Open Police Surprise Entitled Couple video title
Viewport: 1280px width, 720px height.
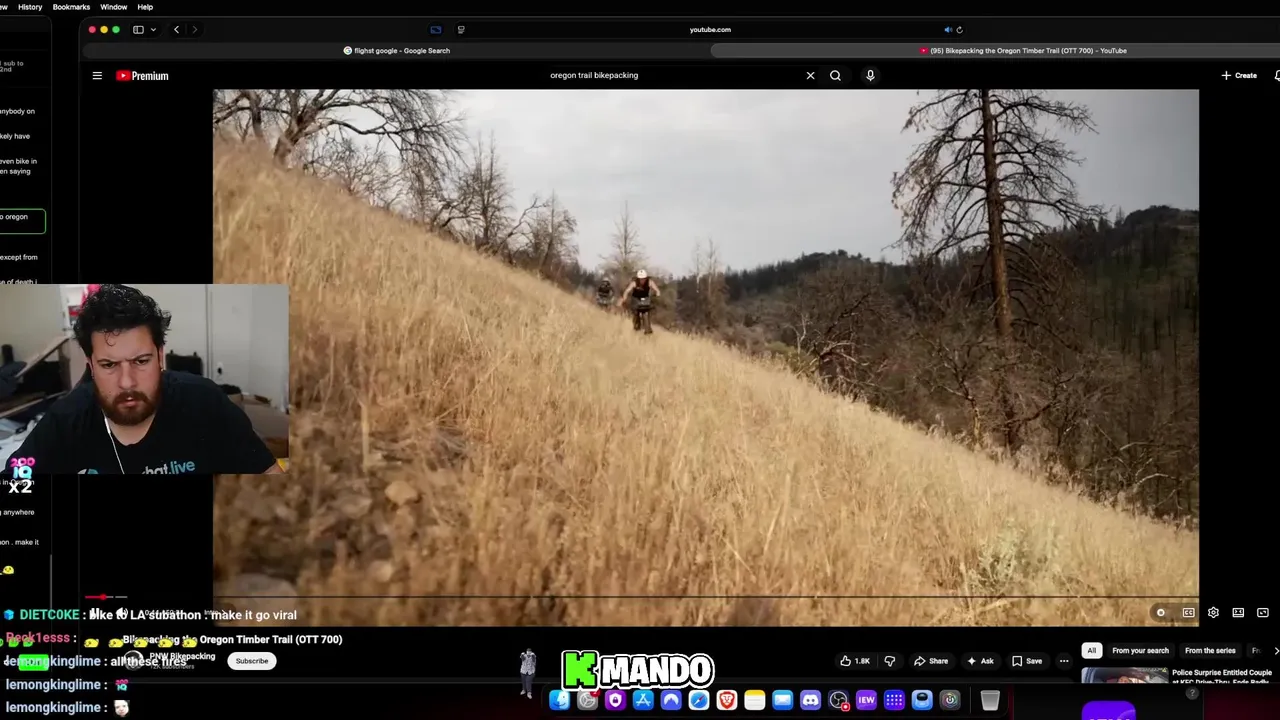pyautogui.click(x=1222, y=677)
